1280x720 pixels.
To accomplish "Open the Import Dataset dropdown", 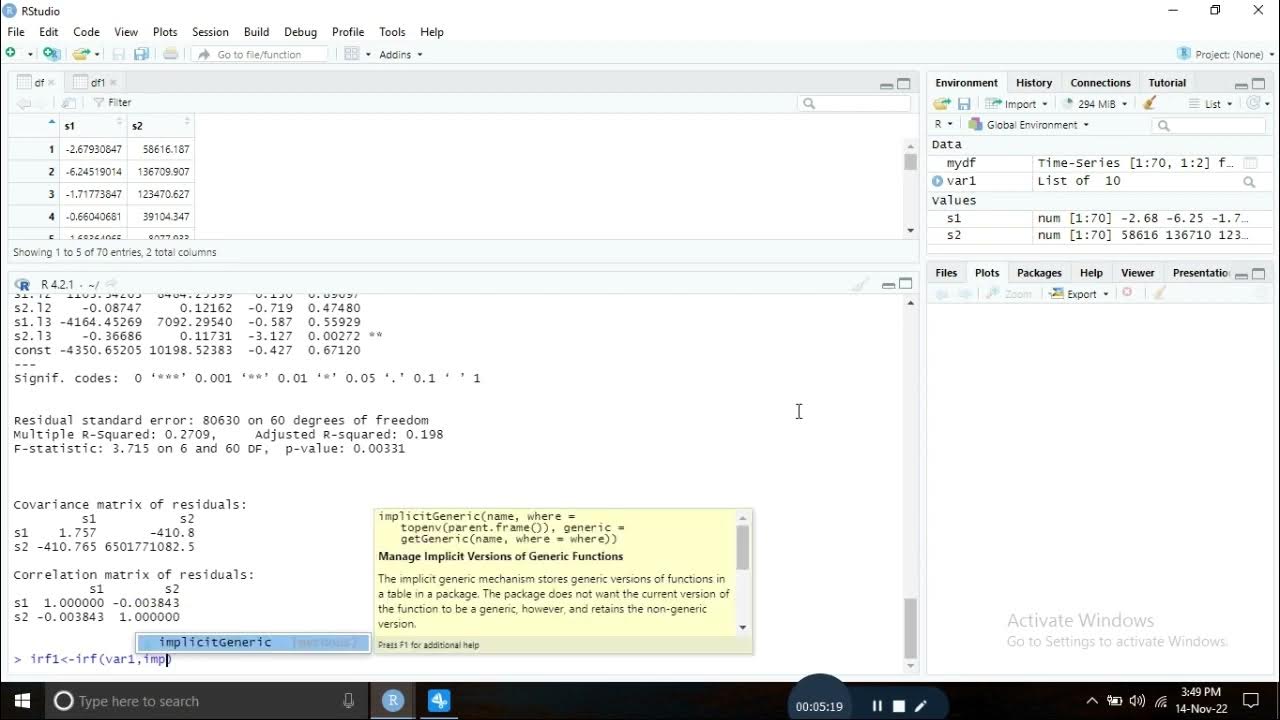I will click(1016, 104).
